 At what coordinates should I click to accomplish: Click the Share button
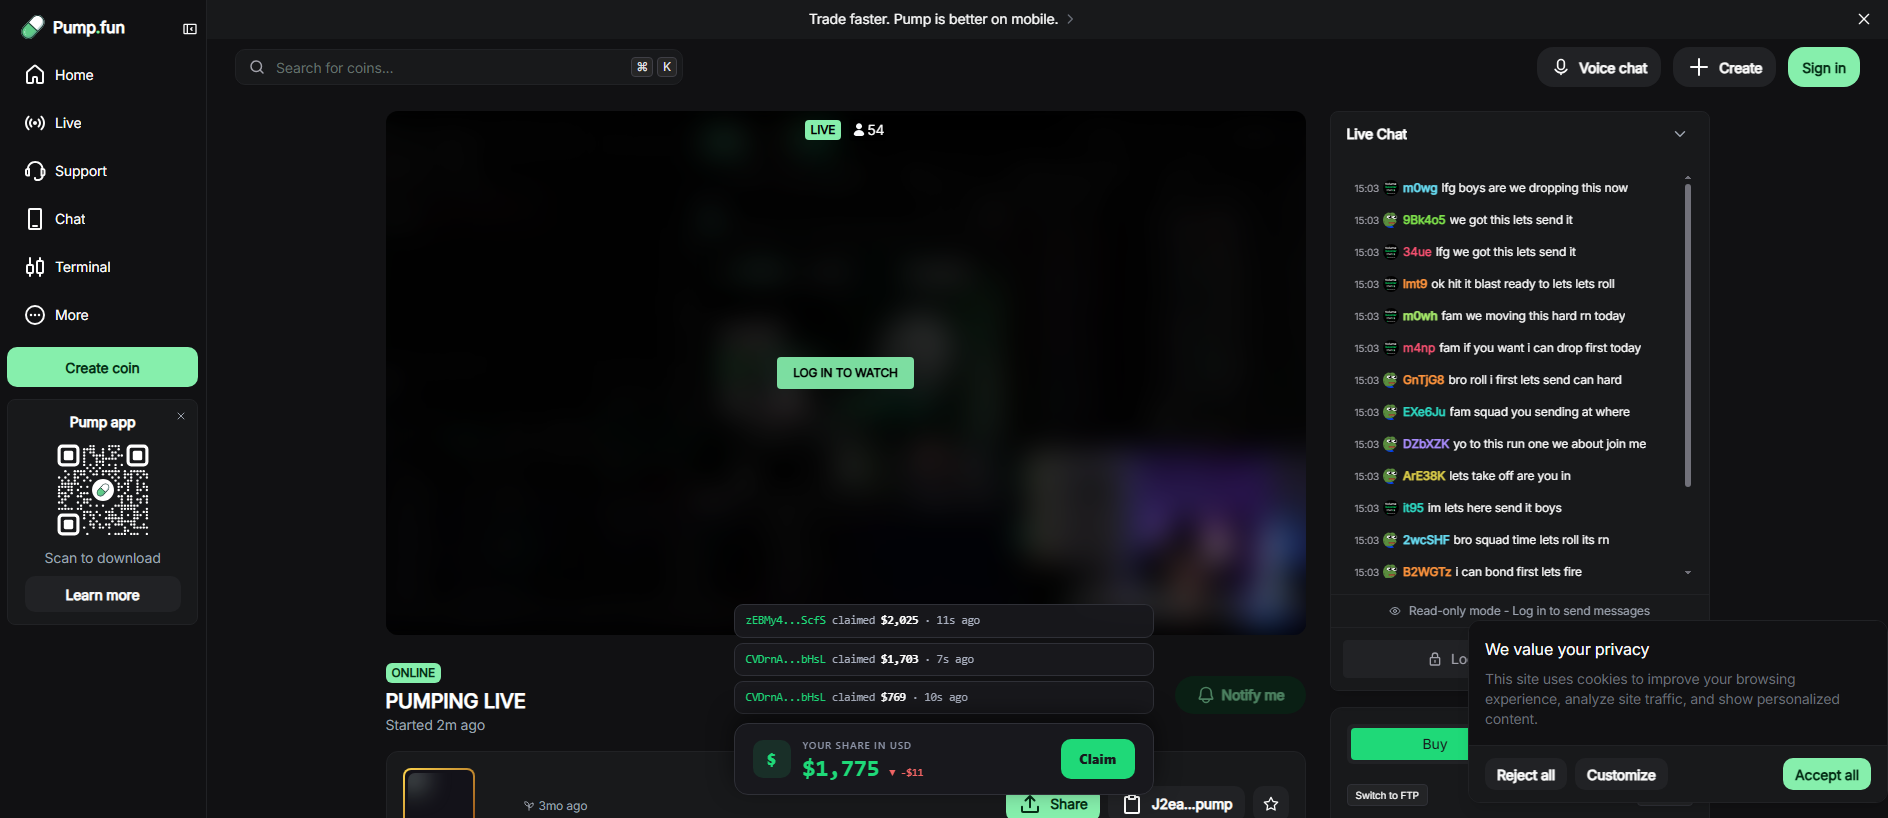[x=1053, y=804]
